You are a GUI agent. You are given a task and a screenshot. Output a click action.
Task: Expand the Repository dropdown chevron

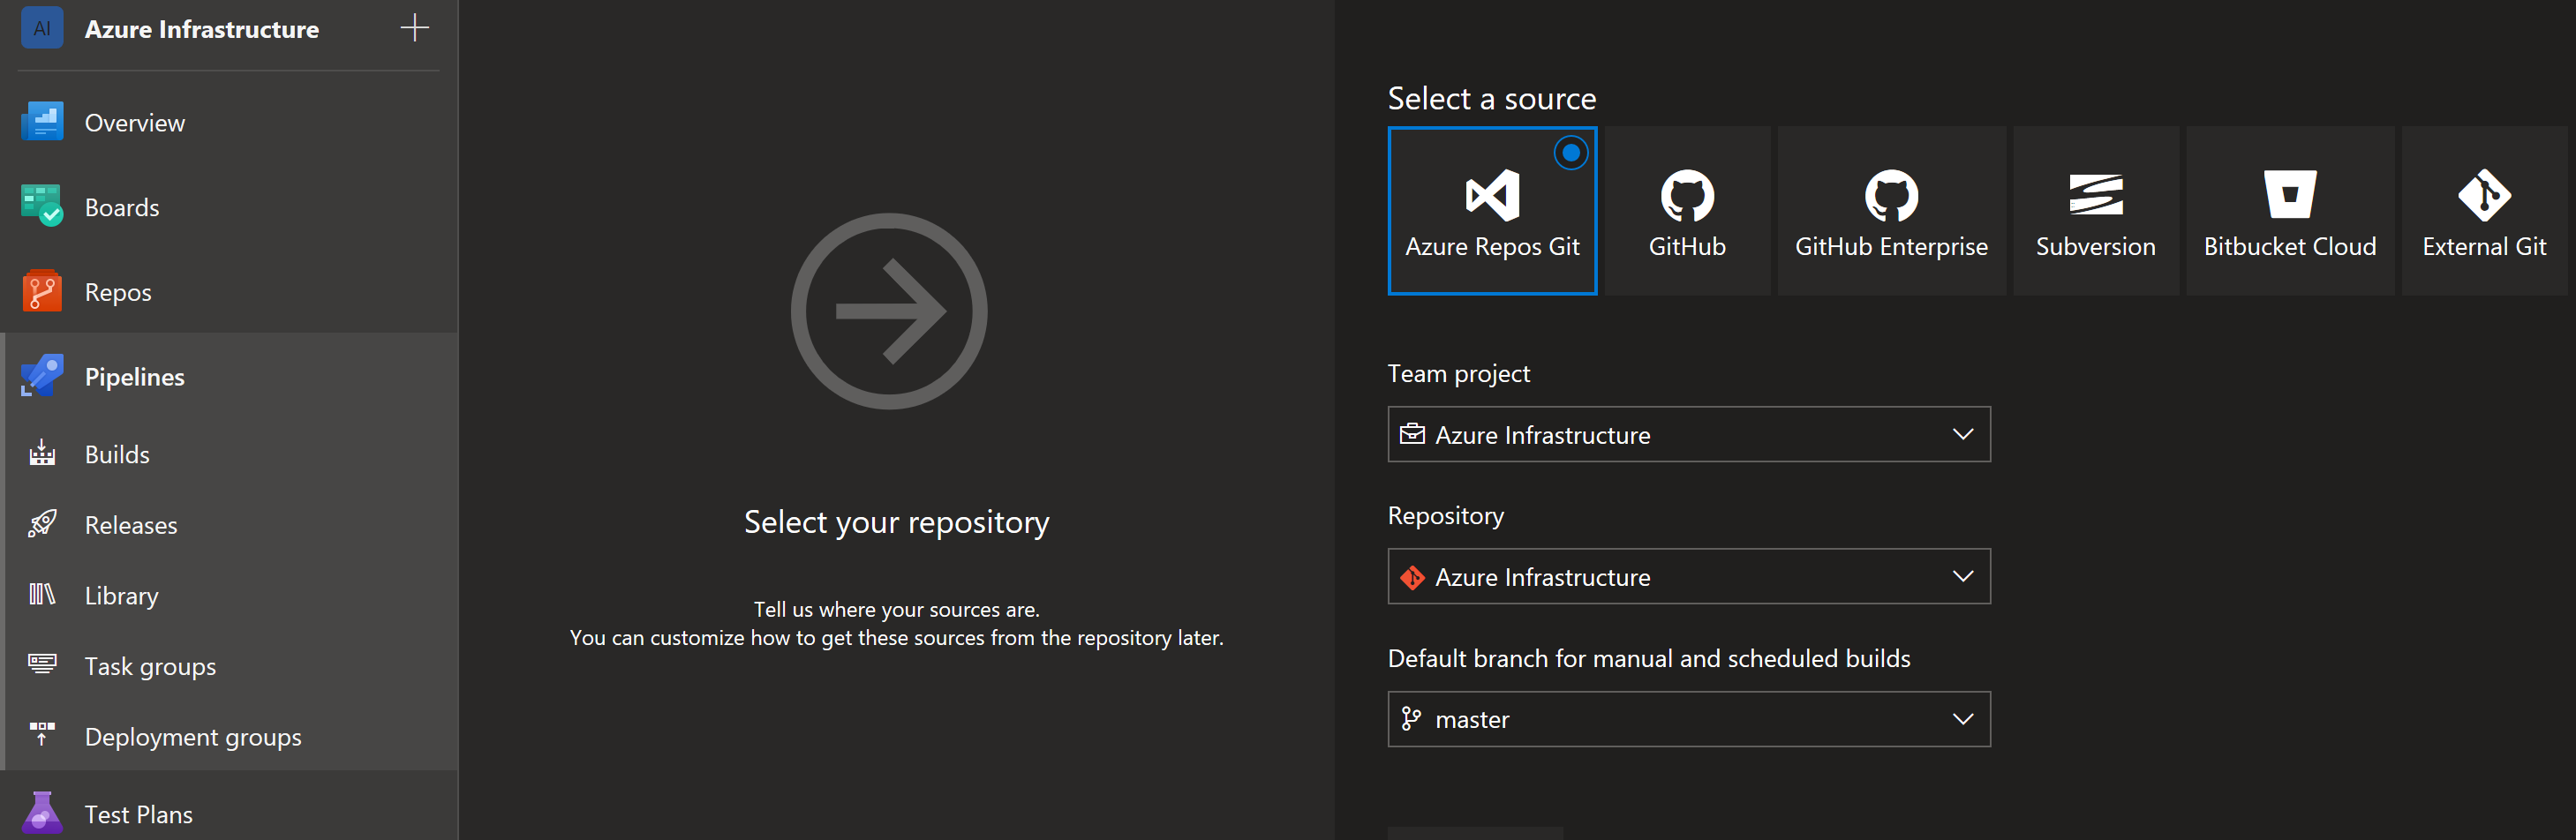(1962, 576)
